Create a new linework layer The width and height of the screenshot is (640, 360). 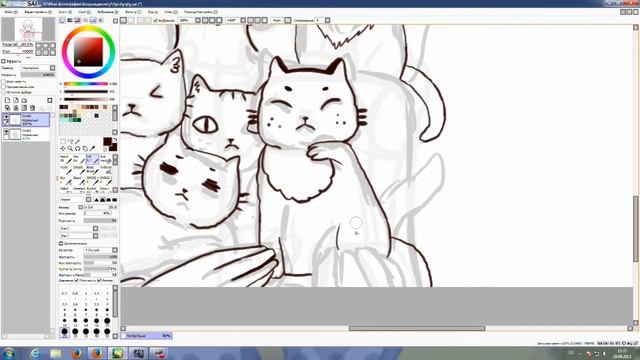[16, 100]
